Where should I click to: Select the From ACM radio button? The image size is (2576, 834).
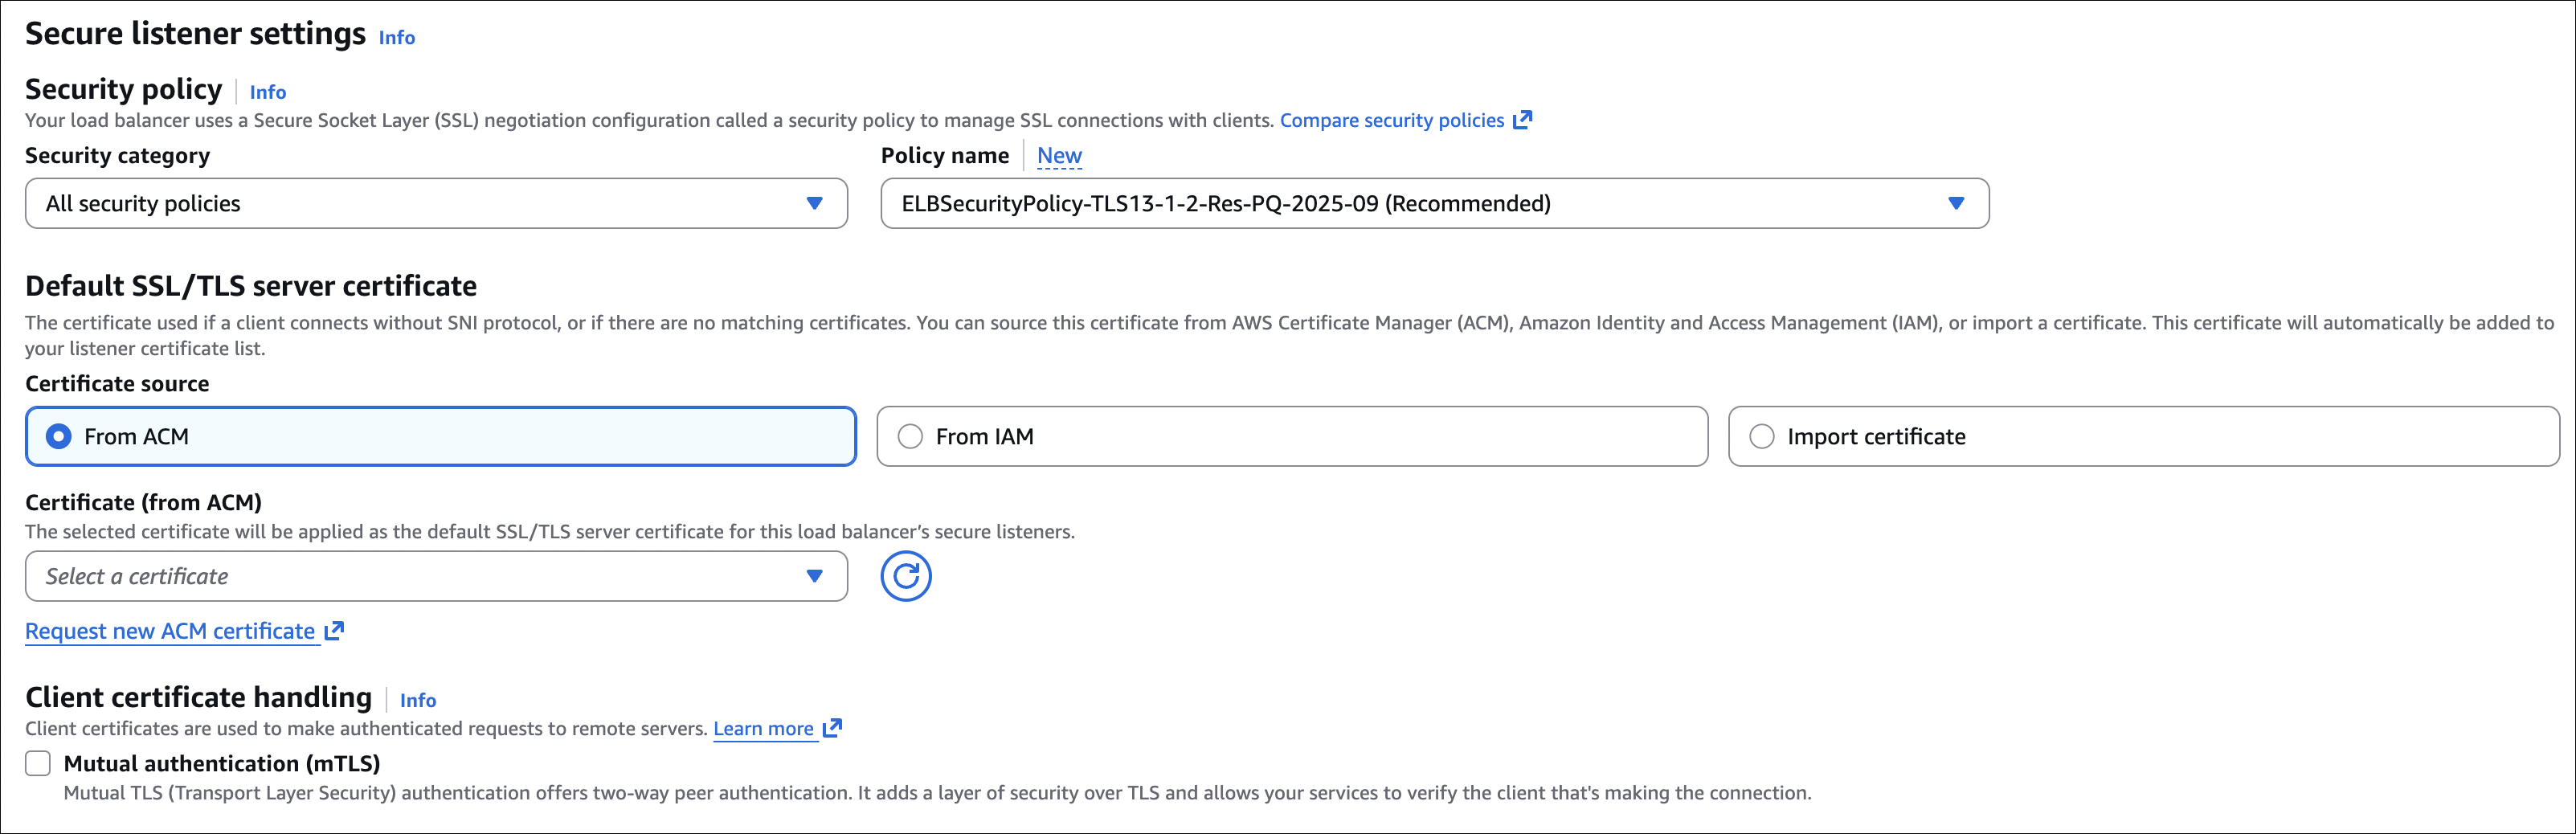(59, 437)
